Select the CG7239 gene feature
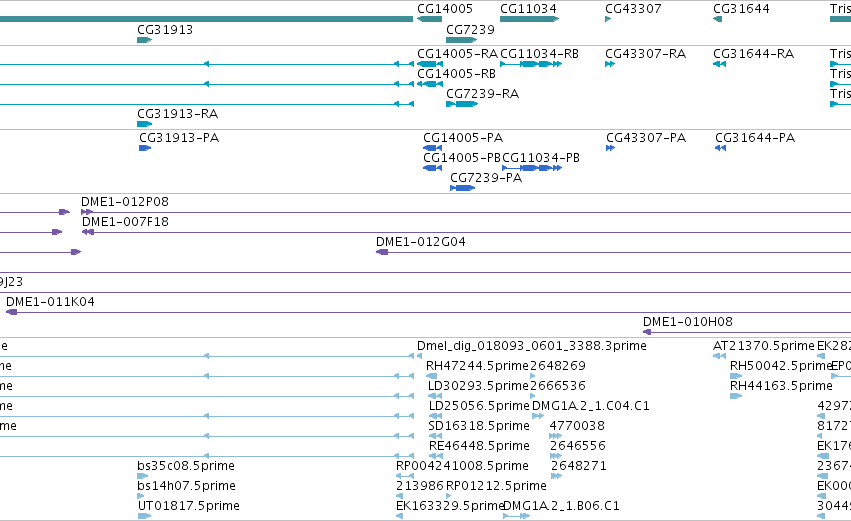851x521 pixels. tap(461, 40)
